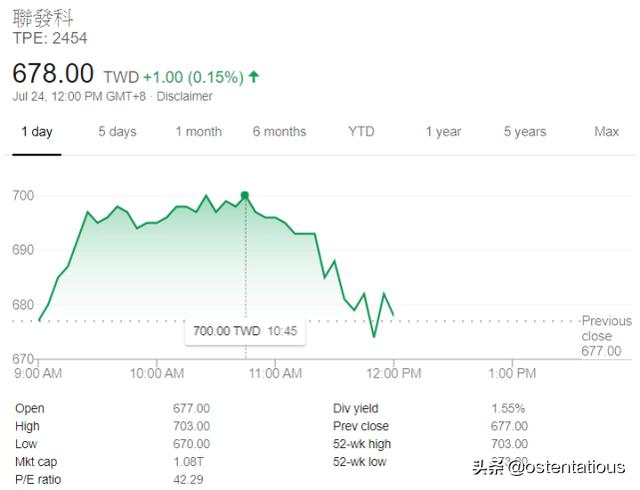Click the Mkt cap value 1.08T
The height and width of the screenshot is (490, 640).
point(188,462)
